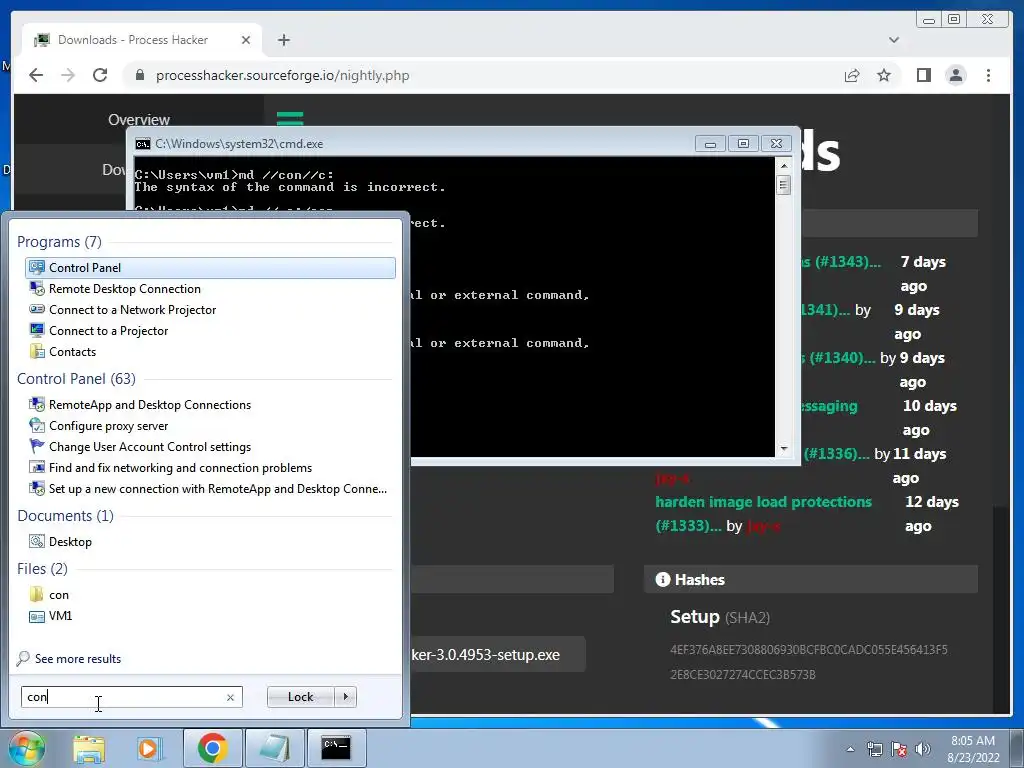Open Windows Explorer from taskbar
This screenshot has height=768, width=1024.
(89, 748)
